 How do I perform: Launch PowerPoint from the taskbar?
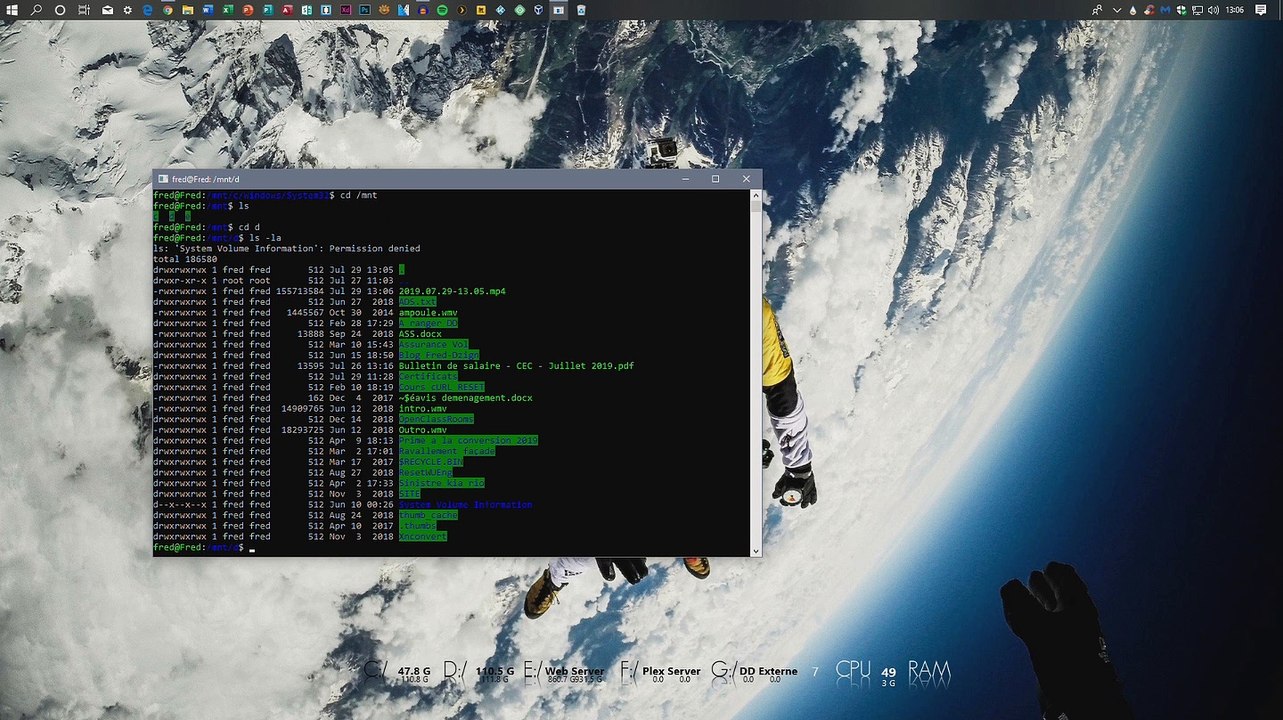click(x=248, y=10)
